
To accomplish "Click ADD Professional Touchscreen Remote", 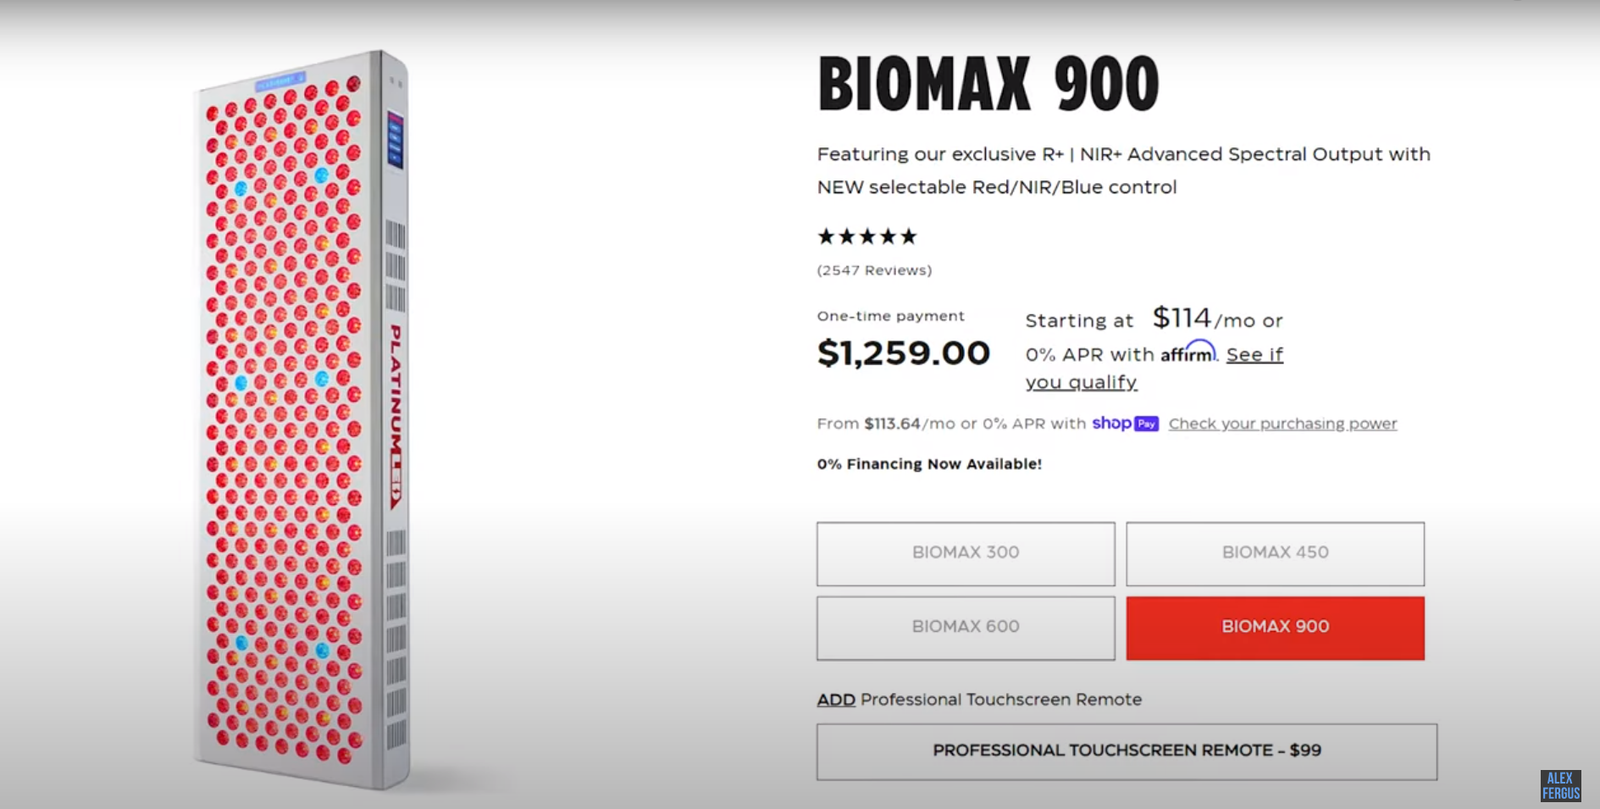I will [836, 699].
